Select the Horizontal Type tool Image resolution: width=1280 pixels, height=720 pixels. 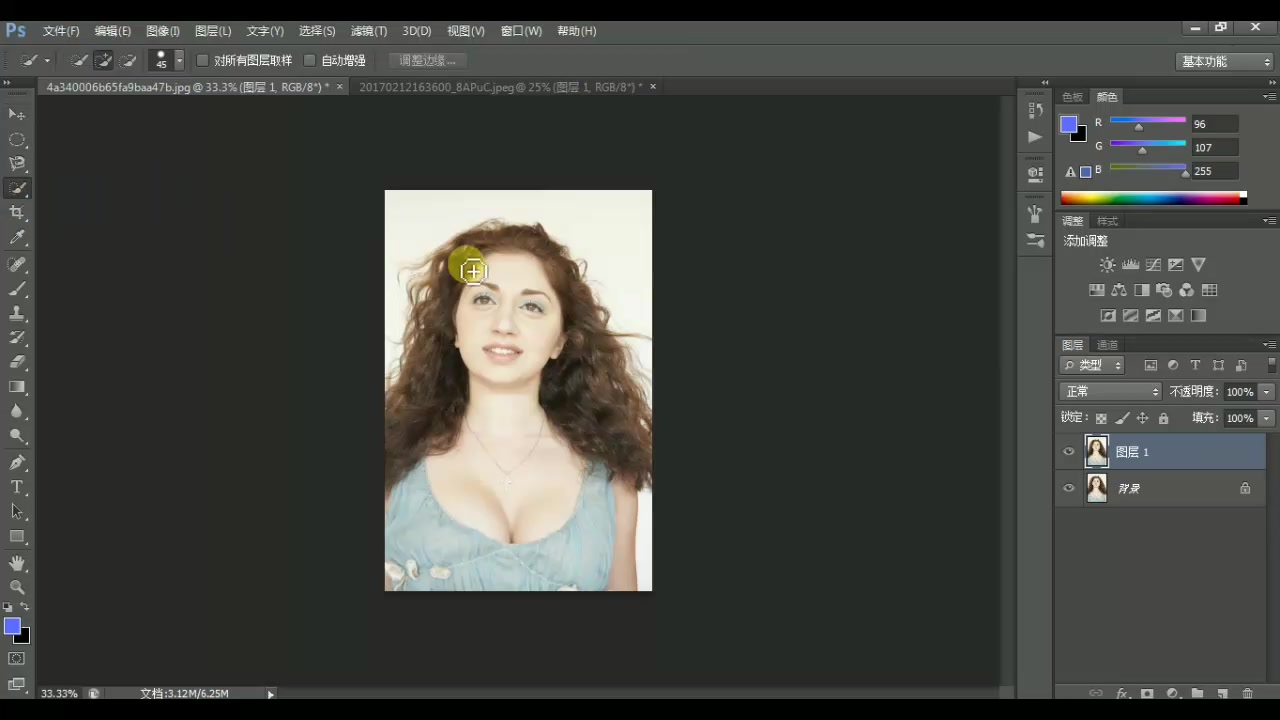tap(17, 487)
